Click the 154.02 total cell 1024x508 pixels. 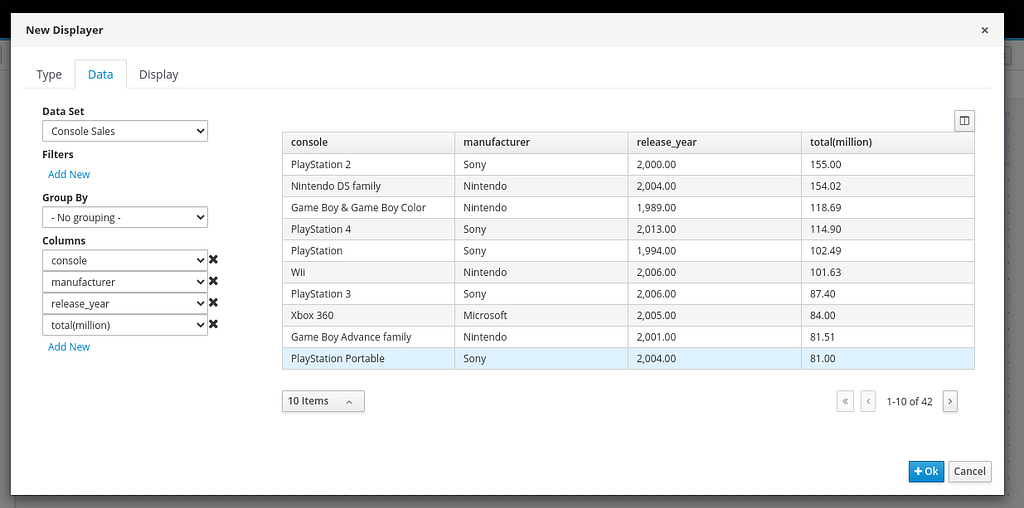(888, 186)
